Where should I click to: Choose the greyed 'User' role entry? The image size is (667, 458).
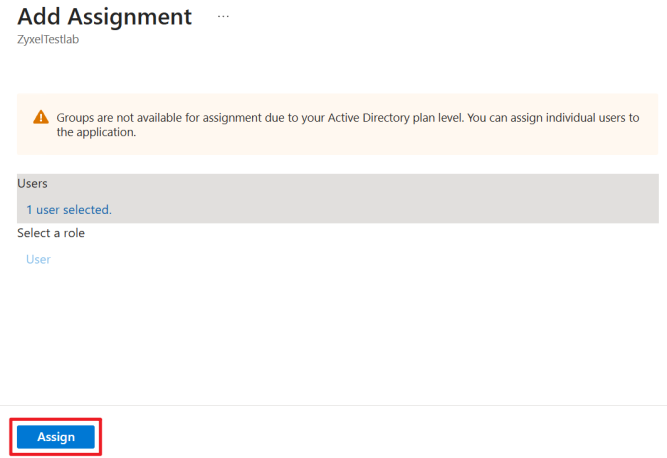pyautogui.click(x=38, y=259)
